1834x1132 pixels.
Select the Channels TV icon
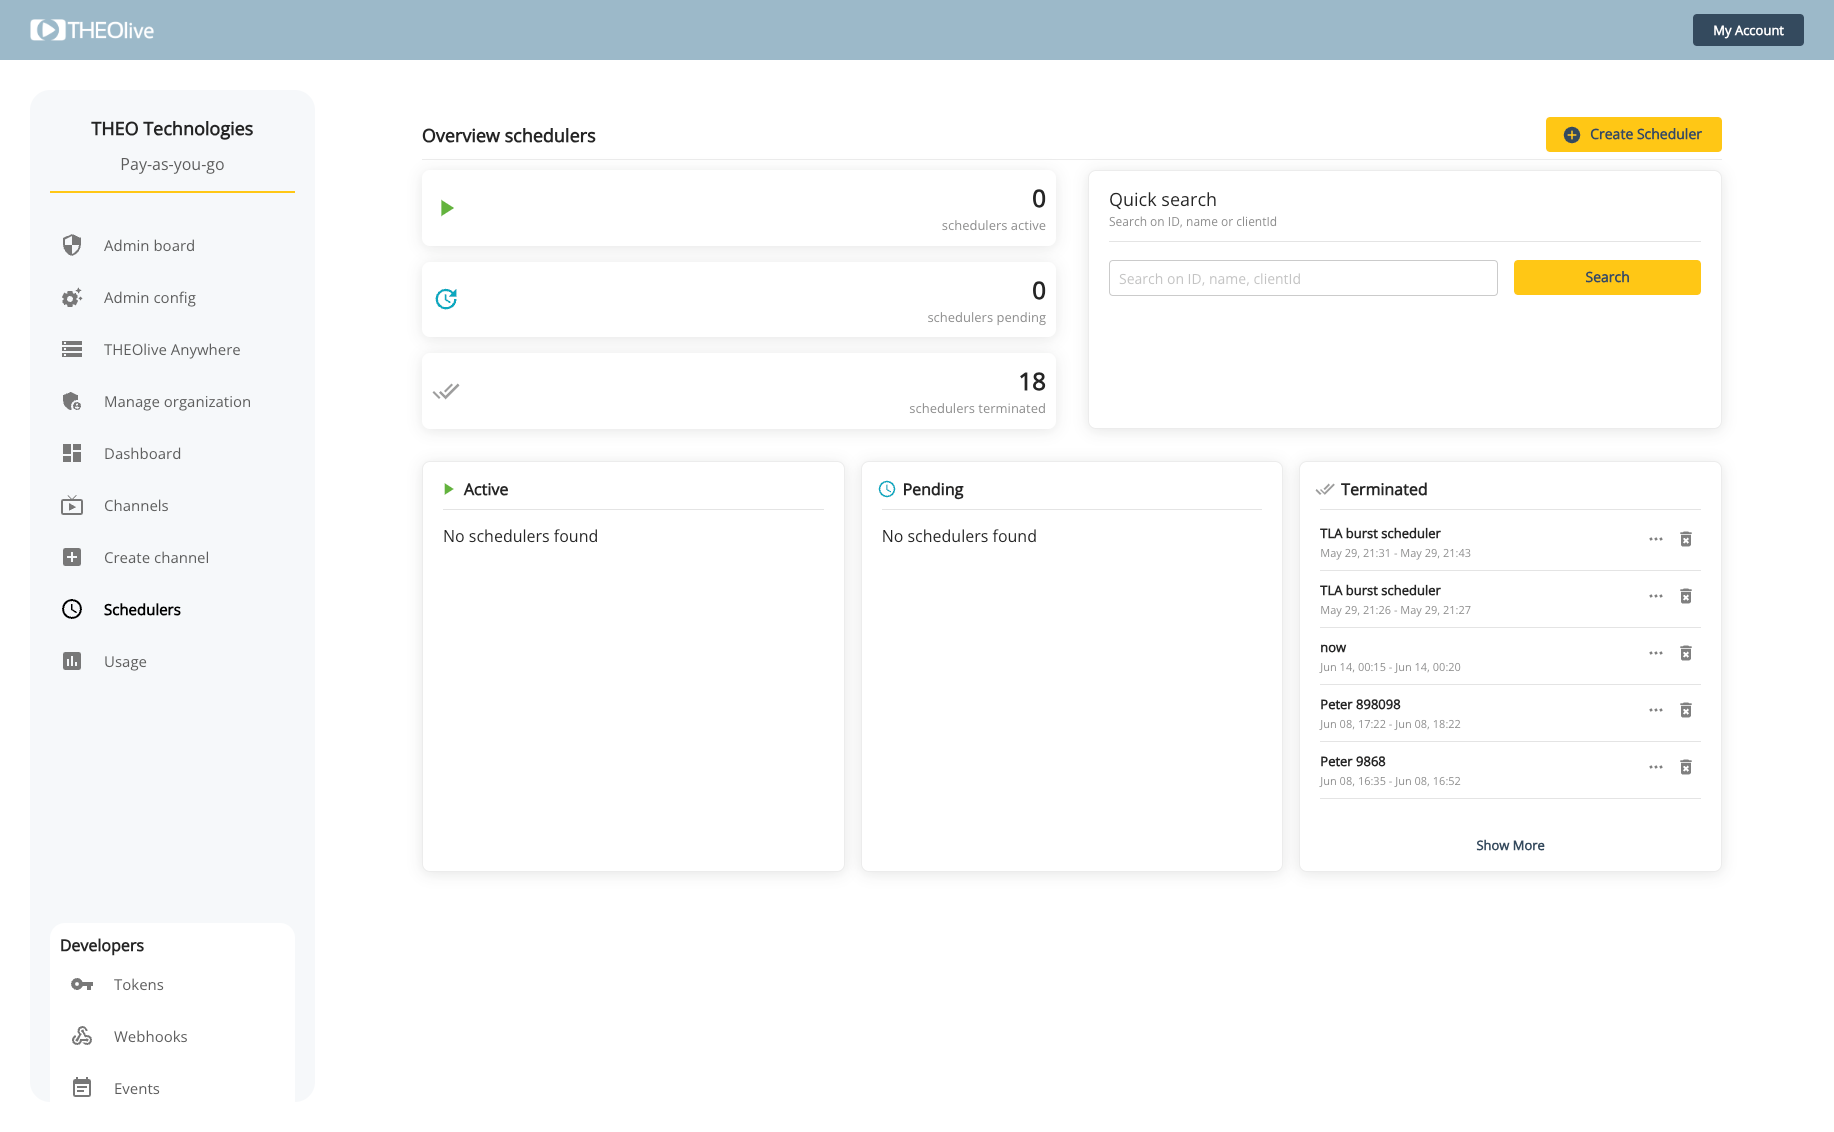71,505
